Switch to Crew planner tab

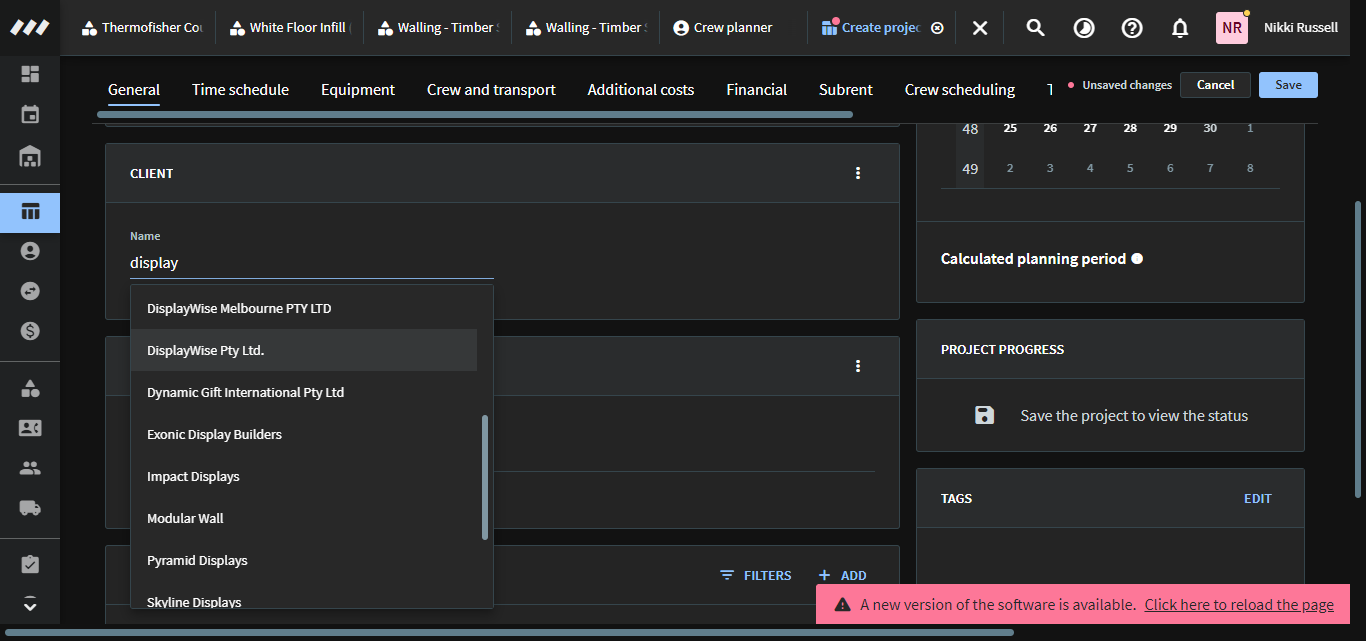723,28
